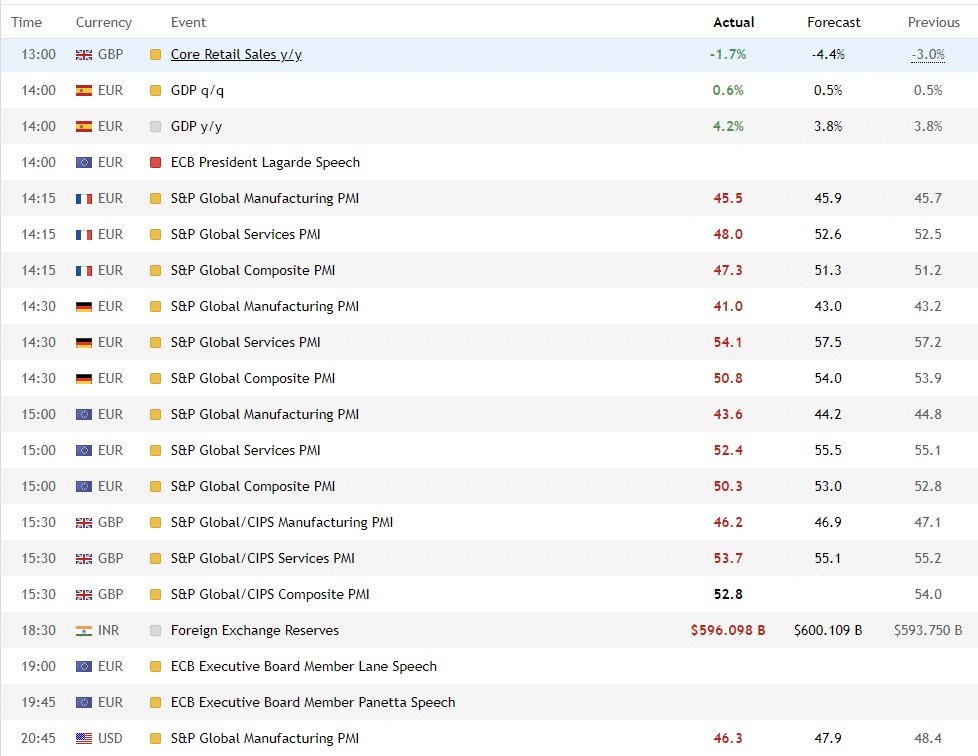Select ECB Executive Board Member Lane Speech
Viewport: 978px width, 756px height.
coord(304,666)
